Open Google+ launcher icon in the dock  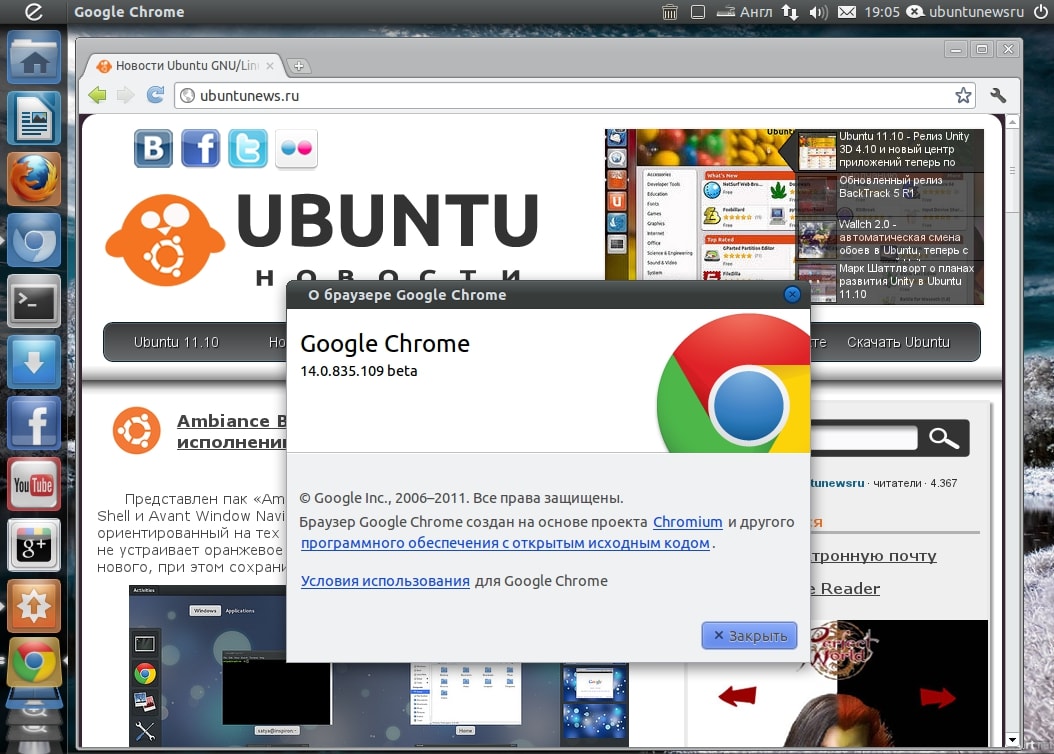[x=34, y=545]
